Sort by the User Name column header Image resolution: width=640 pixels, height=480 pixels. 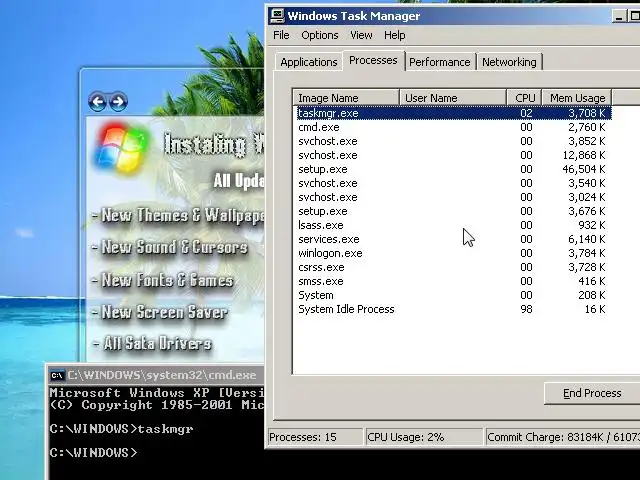pos(453,98)
